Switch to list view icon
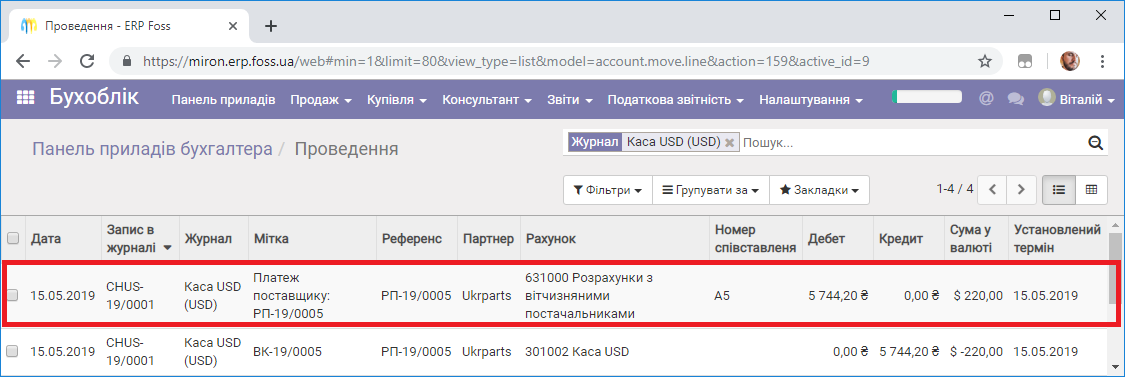 [1058, 190]
